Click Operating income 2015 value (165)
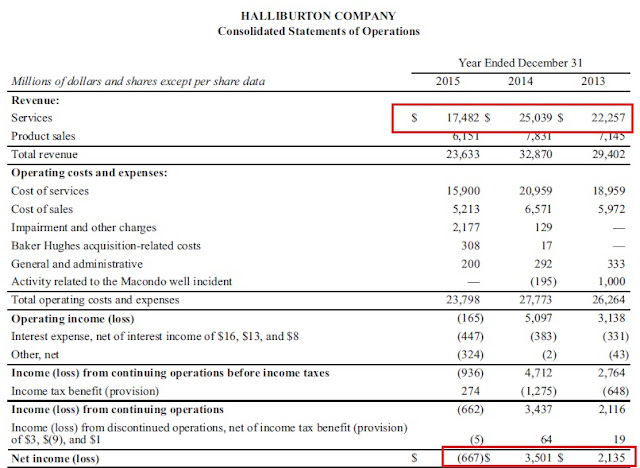Image resolution: width=640 pixels, height=468 pixels. click(471, 318)
